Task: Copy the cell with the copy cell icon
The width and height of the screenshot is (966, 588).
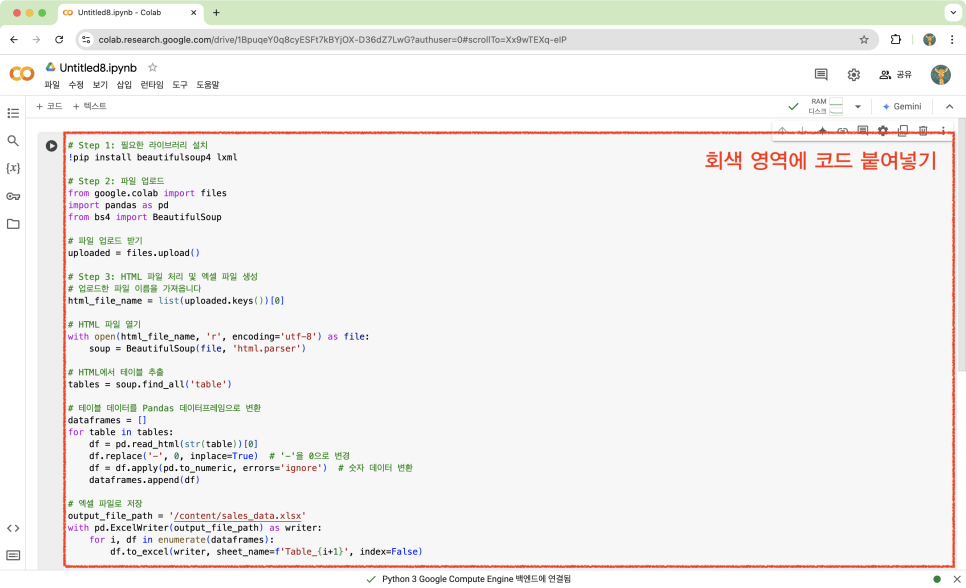Action: coord(903,130)
